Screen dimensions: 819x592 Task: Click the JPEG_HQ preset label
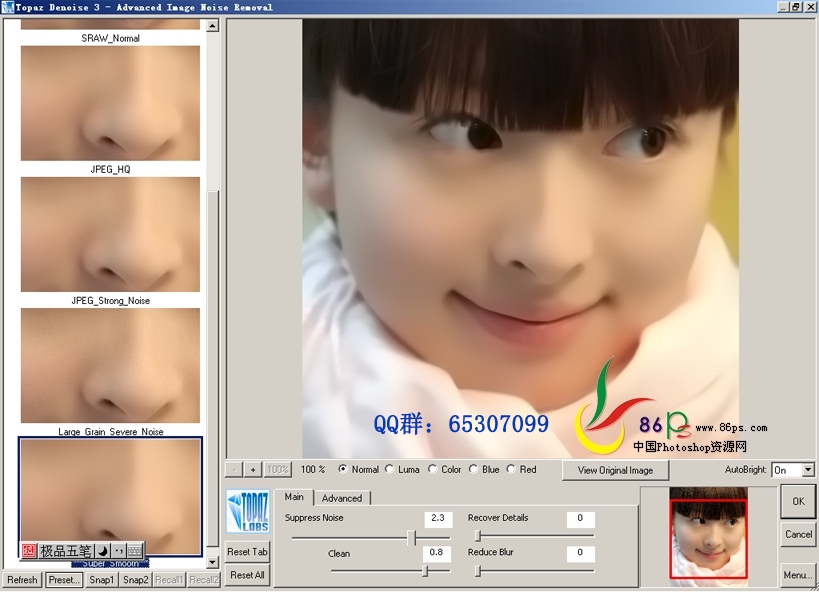(110, 169)
